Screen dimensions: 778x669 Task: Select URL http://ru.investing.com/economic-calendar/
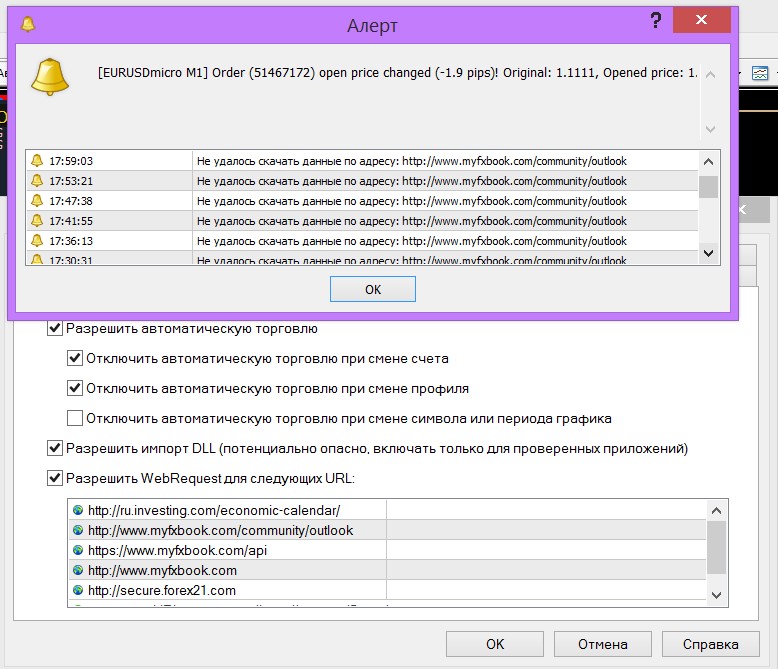(x=387, y=510)
